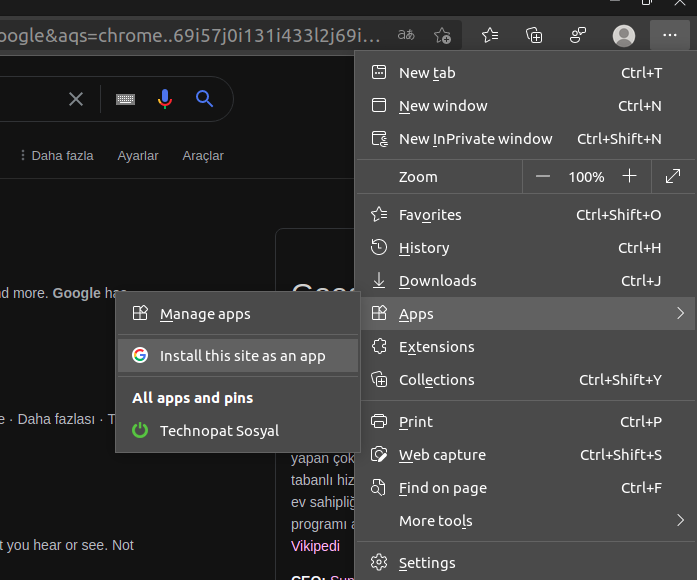This screenshot has height=580, width=697.
Task: Follow the Vikipedi link
Action: click(x=315, y=546)
